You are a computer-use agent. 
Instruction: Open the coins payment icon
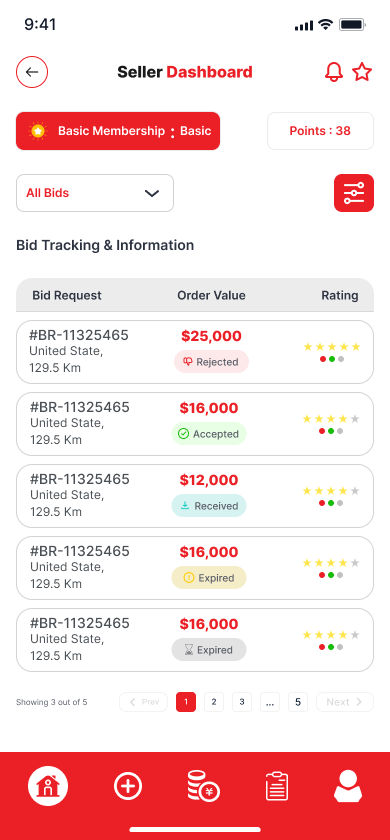[x=203, y=786]
